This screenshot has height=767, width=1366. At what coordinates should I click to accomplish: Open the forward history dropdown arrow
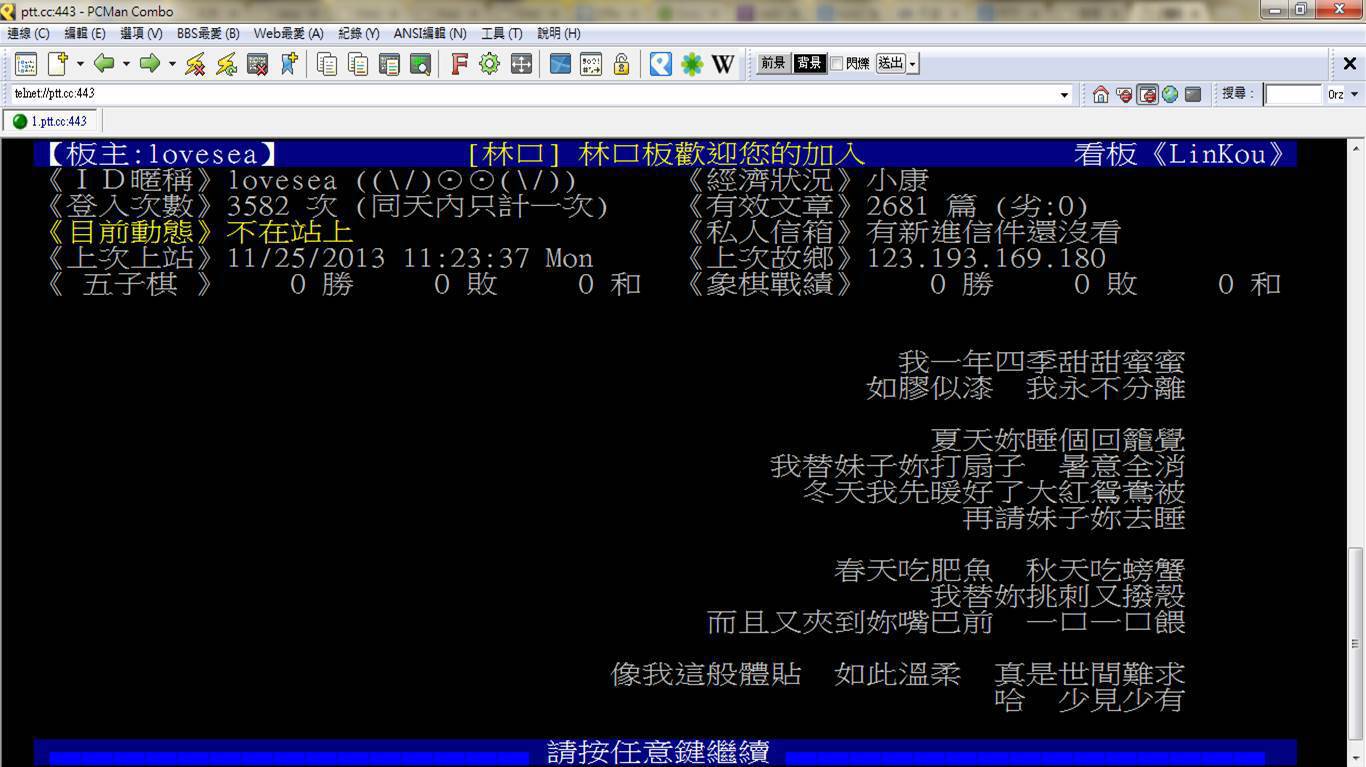[x=172, y=64]
